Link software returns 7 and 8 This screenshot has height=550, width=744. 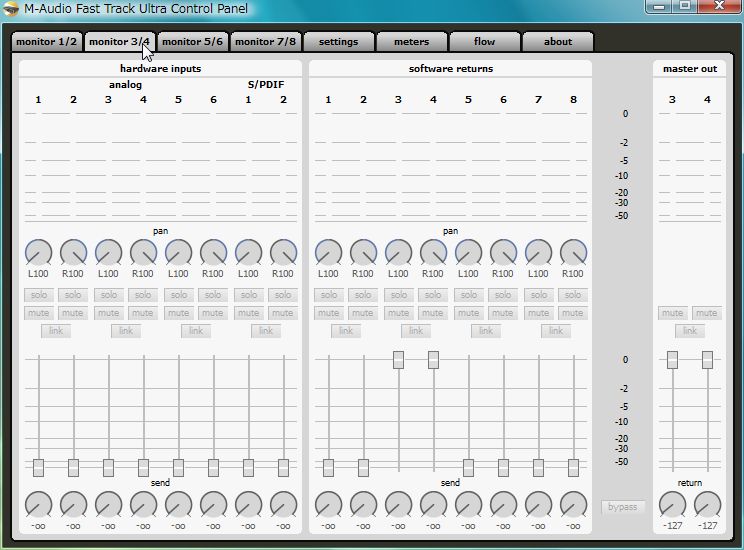[x=556, y=331]
